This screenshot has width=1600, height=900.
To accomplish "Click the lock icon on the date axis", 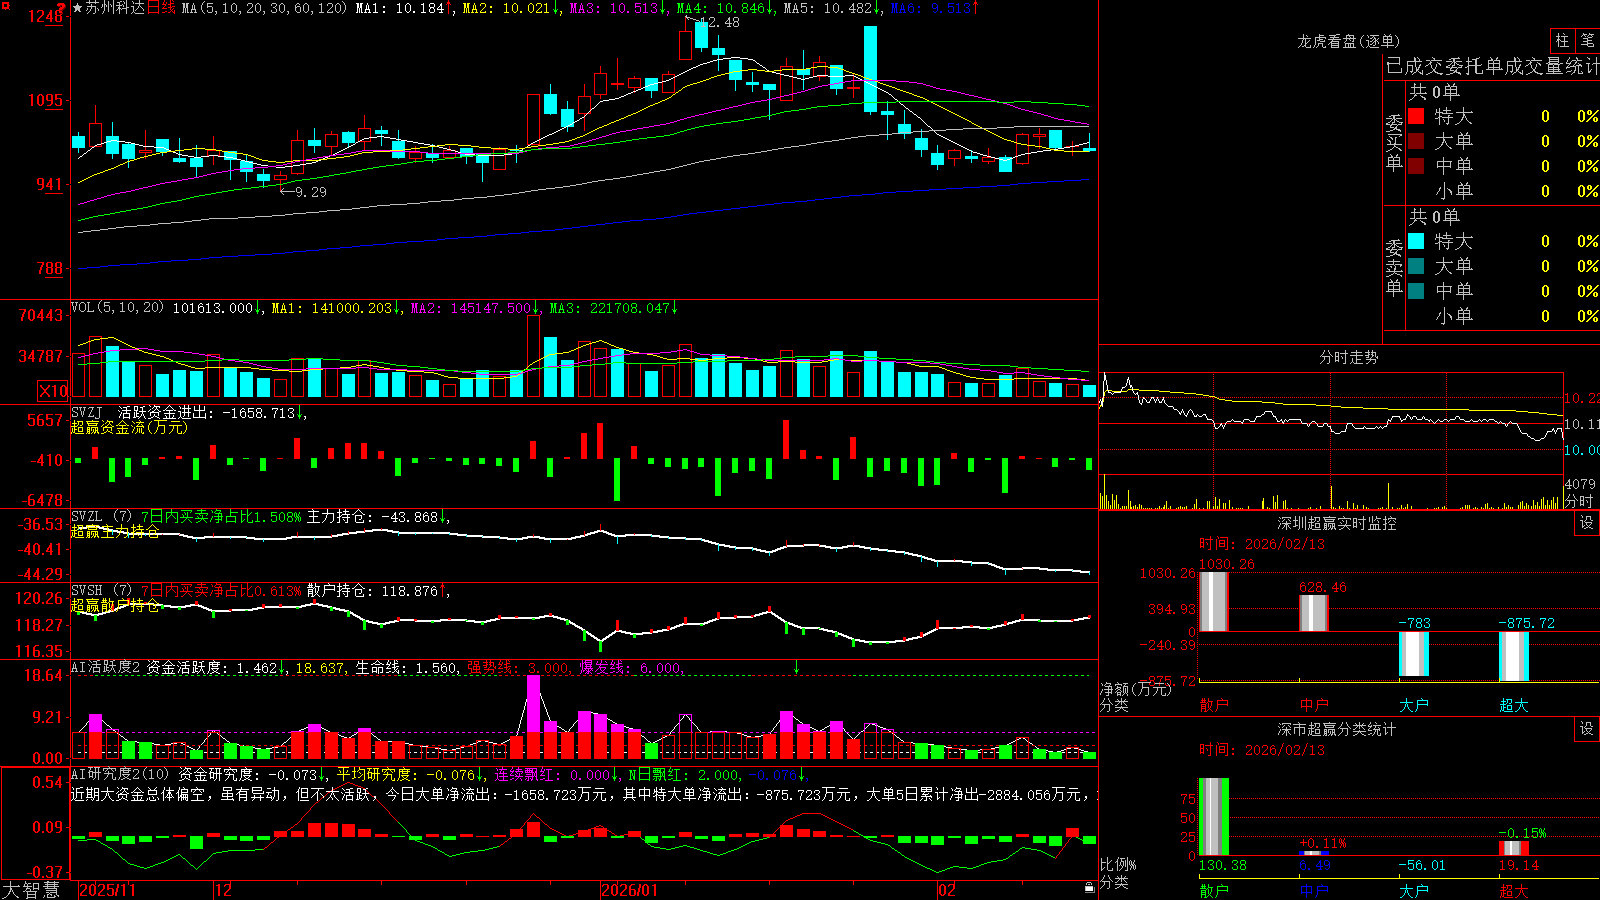I will click(x=1090, y=888).
